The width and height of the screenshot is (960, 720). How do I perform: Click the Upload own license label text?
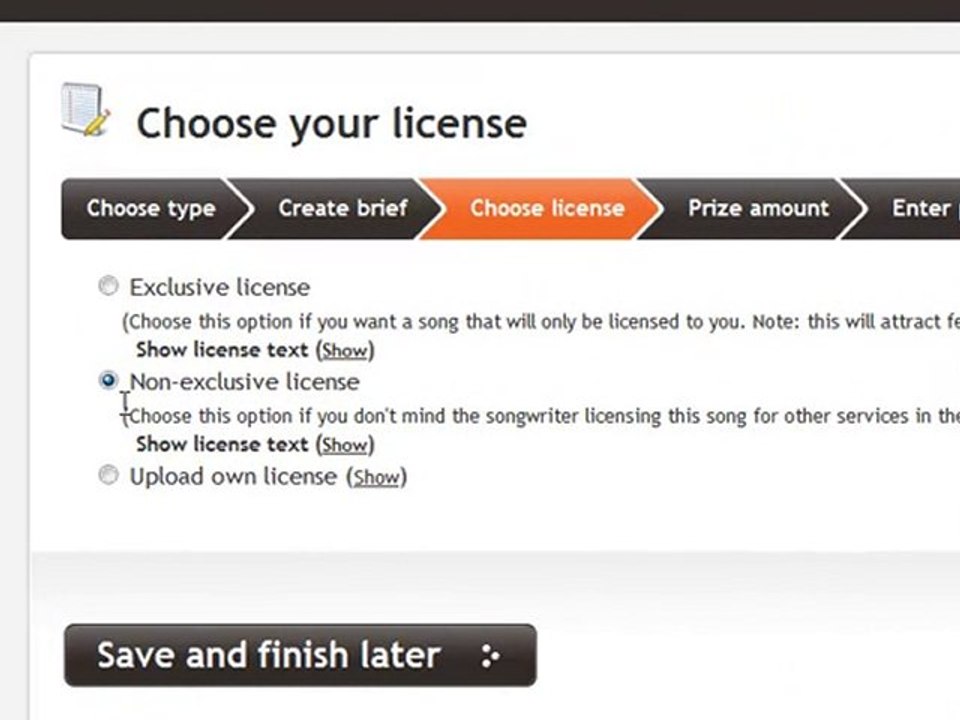[x=233, y=476]
